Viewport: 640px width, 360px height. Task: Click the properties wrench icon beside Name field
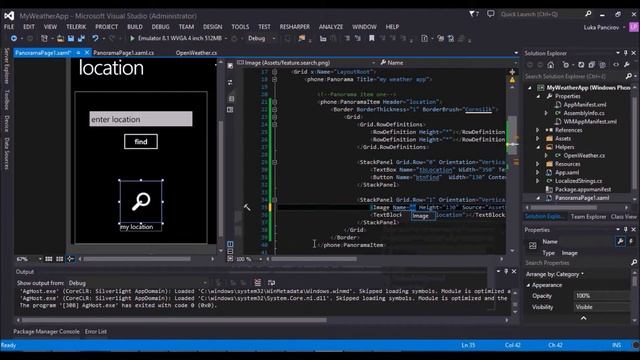point(620,242)
